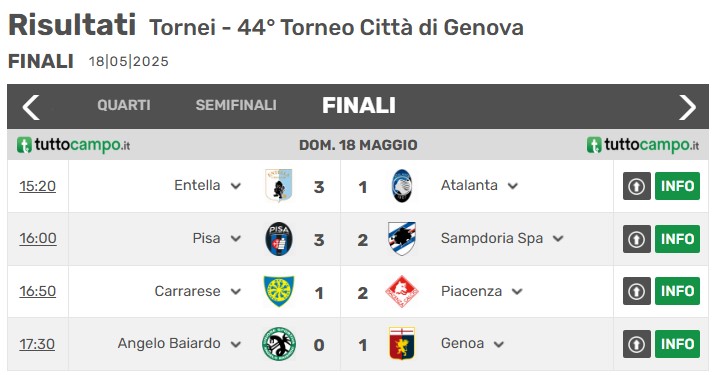
Task: Open INFO for the Pisa vs Sampdoria match
Action: pyautogui.click(x=677, y=239)
